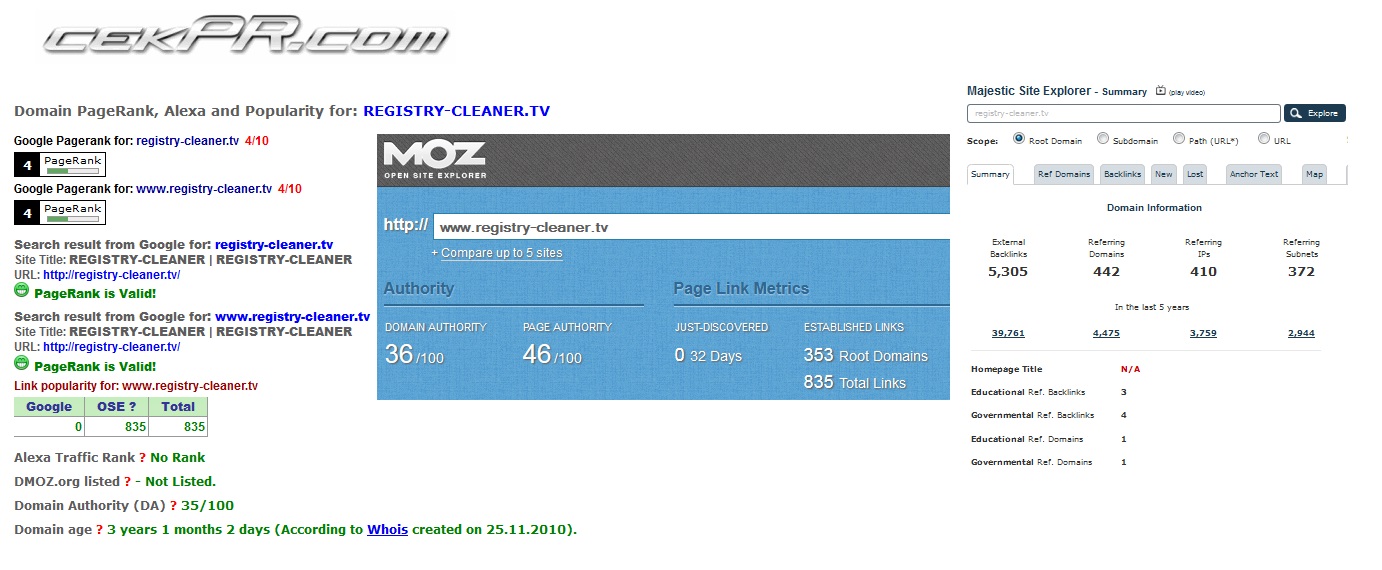Image resolution: width=1382 pixels, height=570 pixels.
Task: Click the 'Not Listed.' DMOZ result text
Action: coord(180,481)
